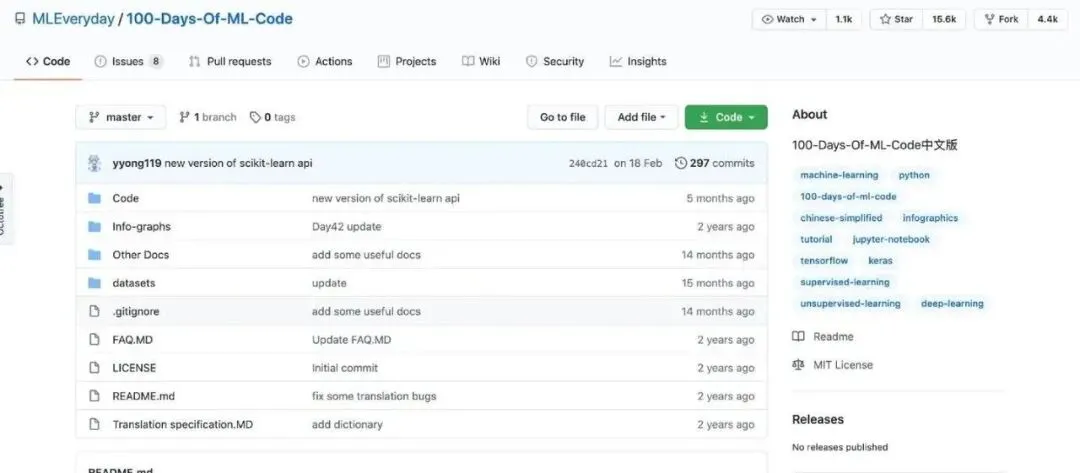This screenshot has height=473, width=1080.
Task: Click the clock history icon beside 297 commits
Action: coord(681,163)
